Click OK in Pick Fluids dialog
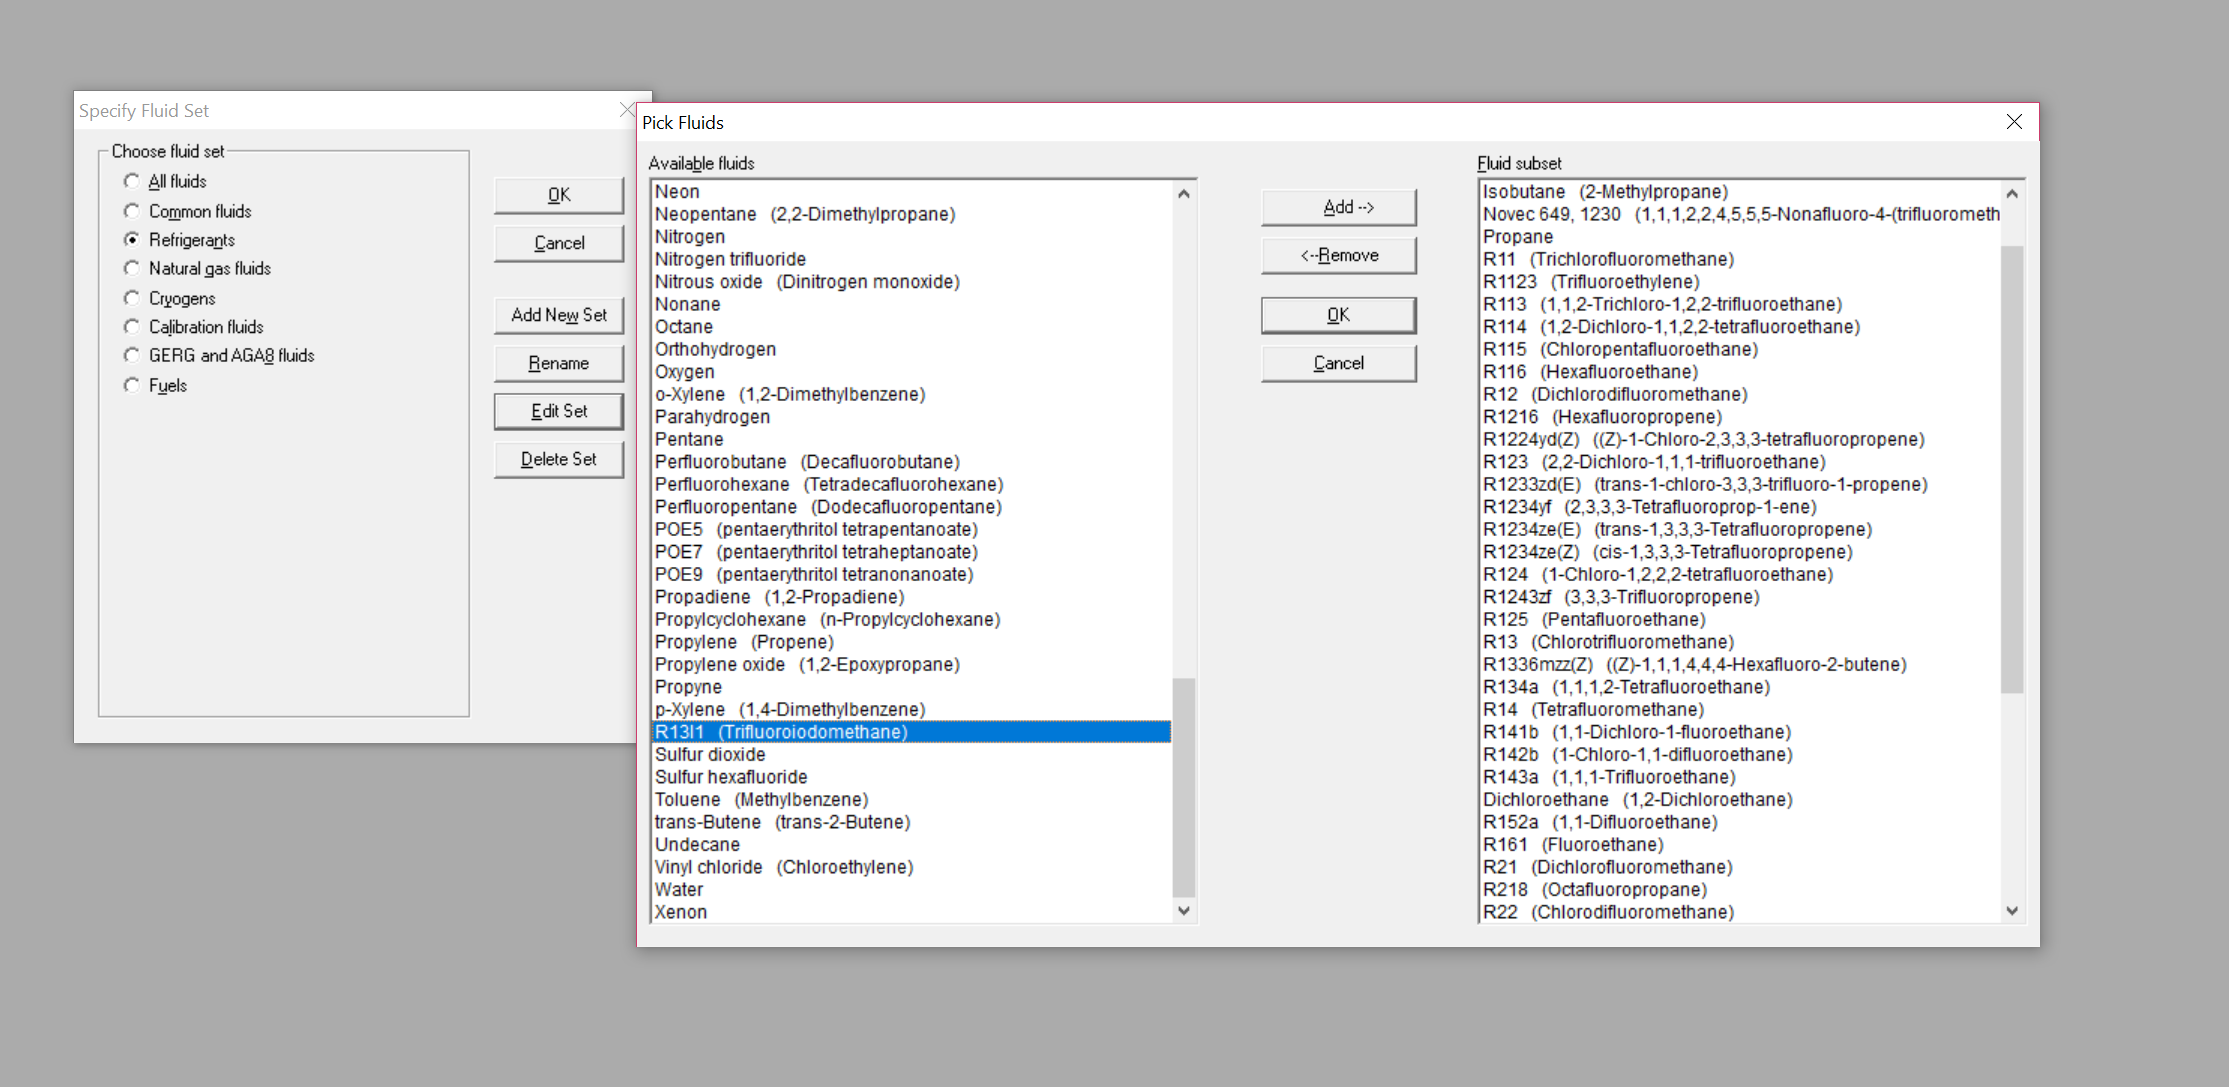Screen dimensions: 2229x1087 click(1338, 315)
